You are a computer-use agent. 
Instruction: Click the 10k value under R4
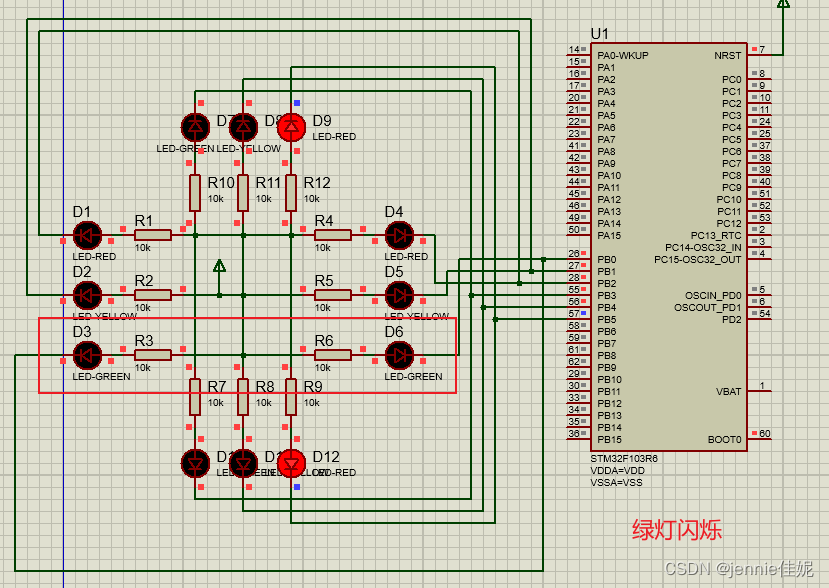point(323,247)
